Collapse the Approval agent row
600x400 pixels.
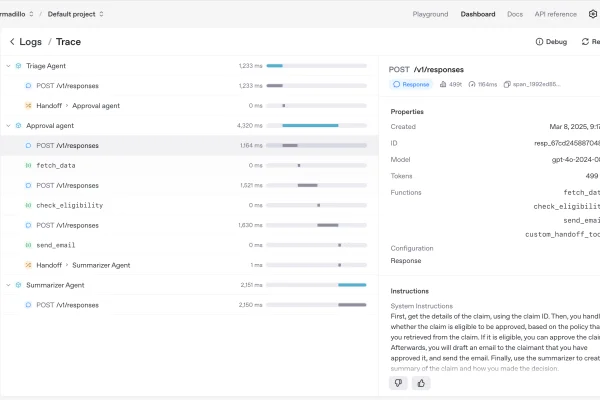coord(8,126)
